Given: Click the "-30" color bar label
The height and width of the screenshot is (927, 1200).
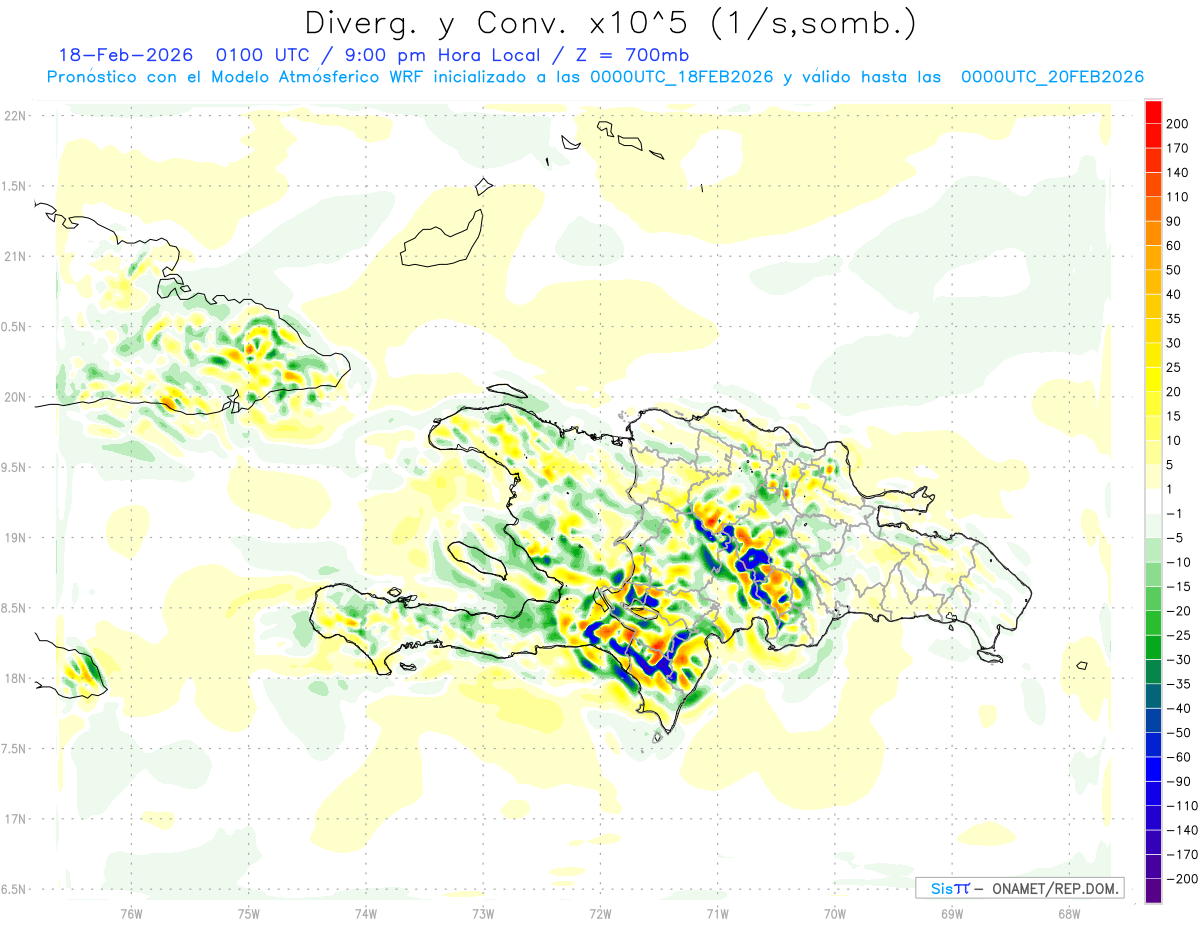Looking at the screenshot, I should 1181,659.
